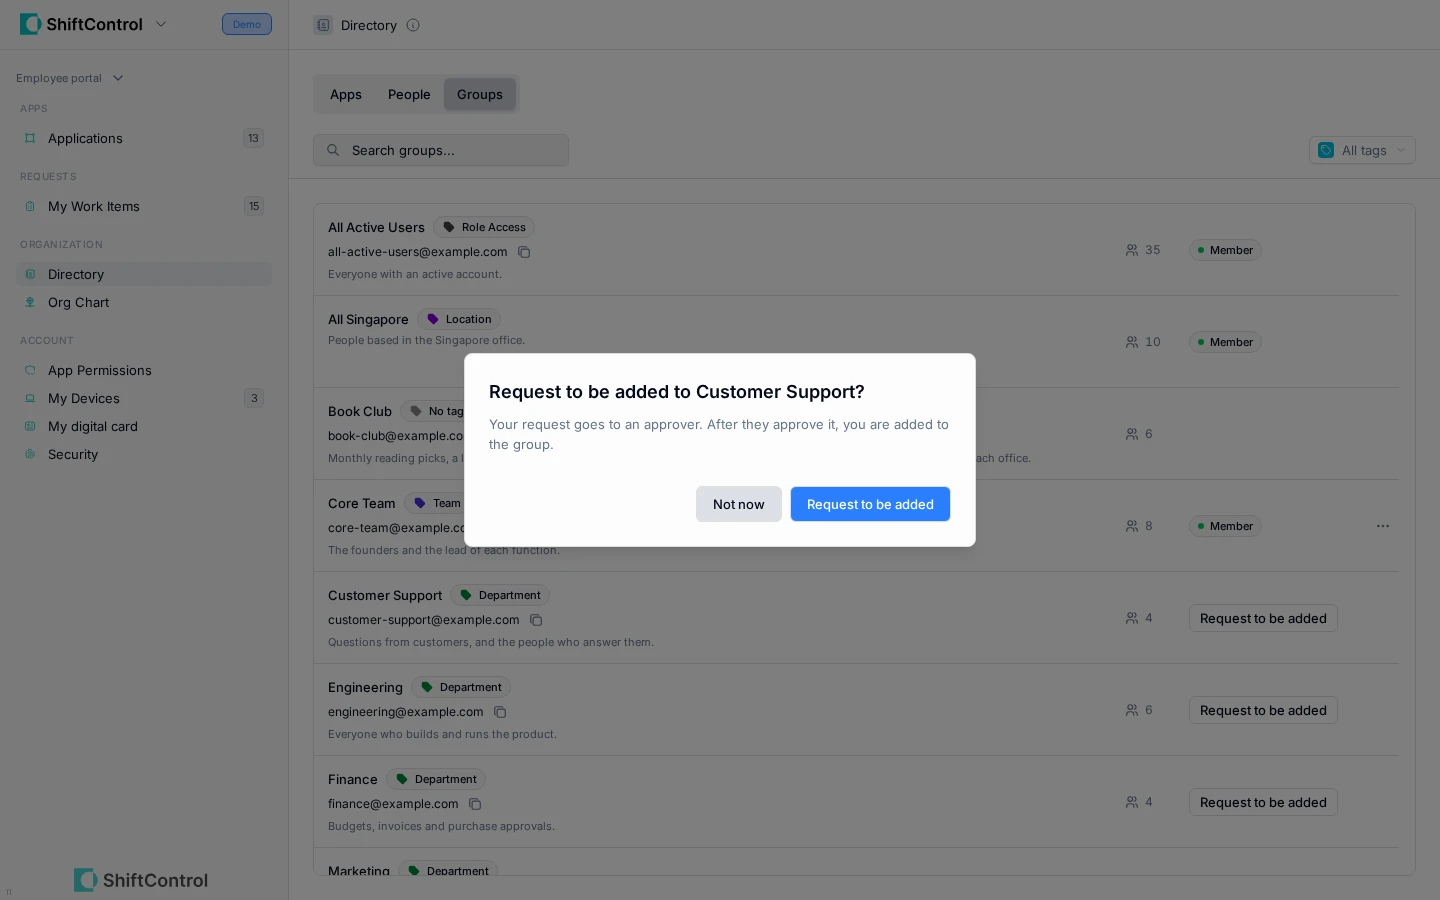
Task: Click the ShiftControl logo icon in header
Action: click(31, 24)
